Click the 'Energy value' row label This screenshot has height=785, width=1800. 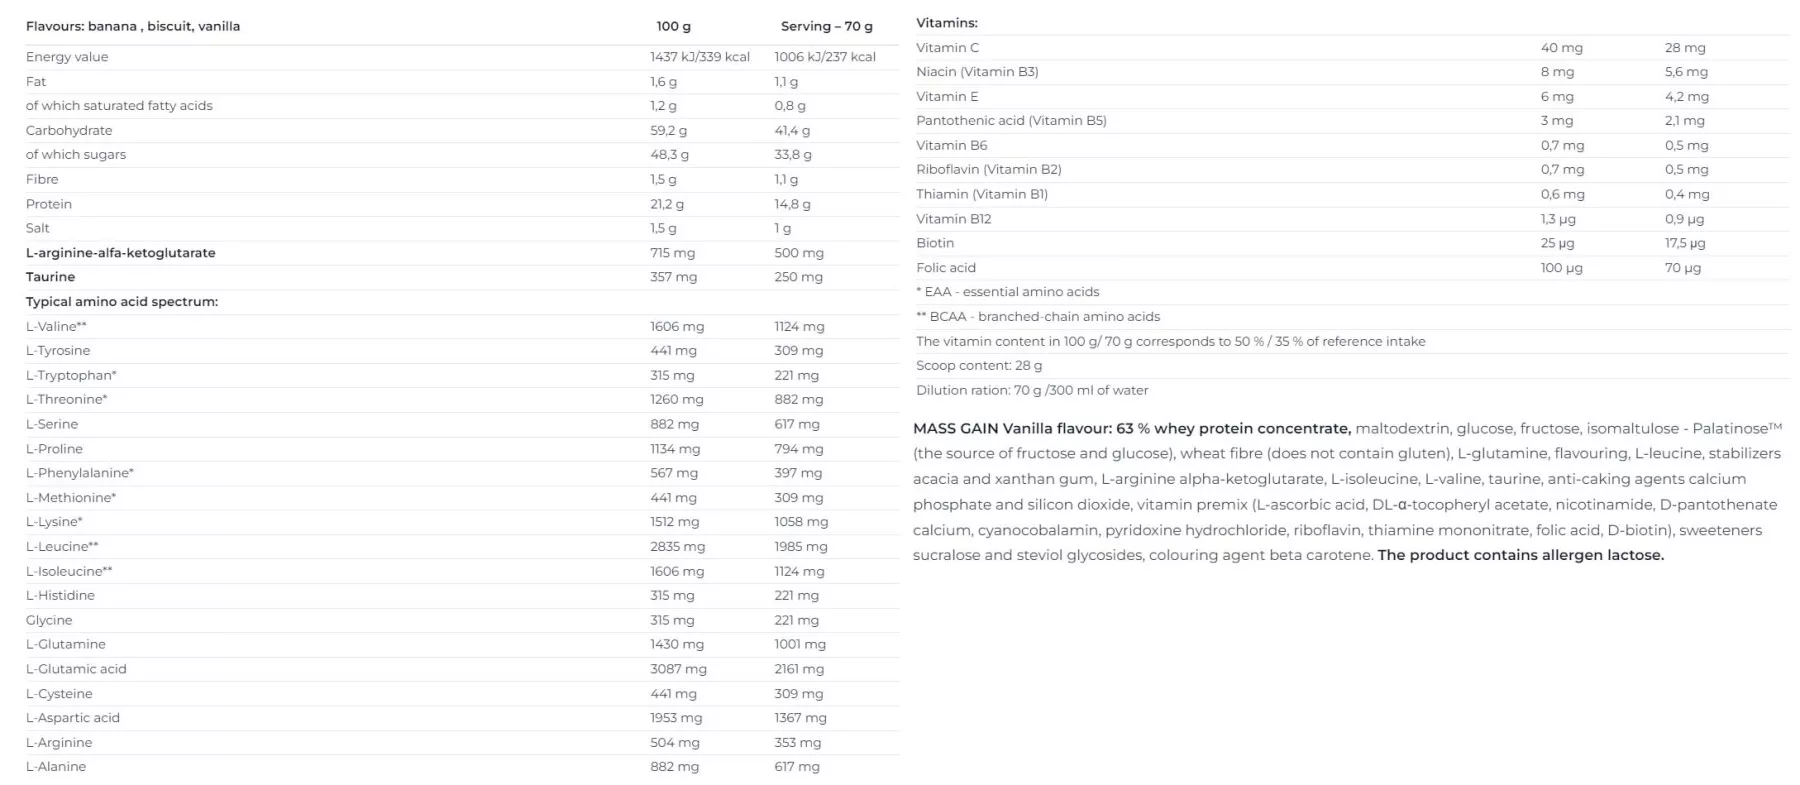pyautogui.click(x=67, y=57)
